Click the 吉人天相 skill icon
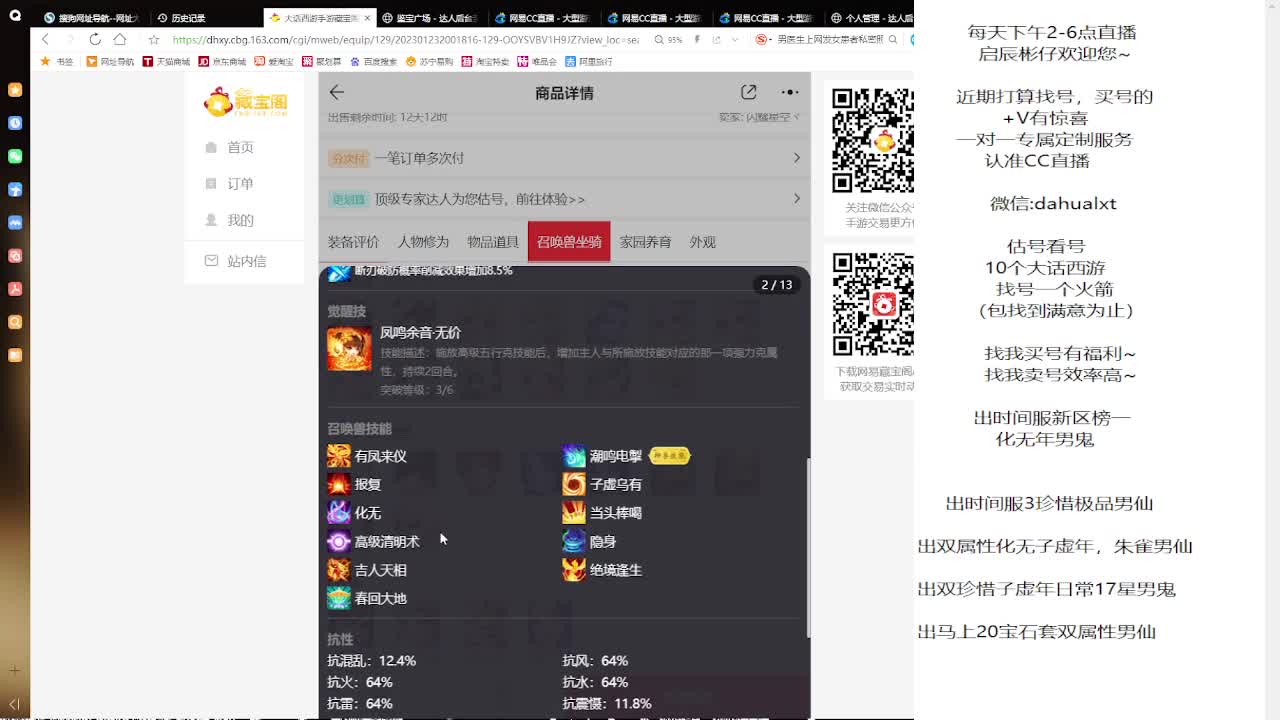Image resolution: width=1280 pixels, height=720 pixels. [339, 570]
